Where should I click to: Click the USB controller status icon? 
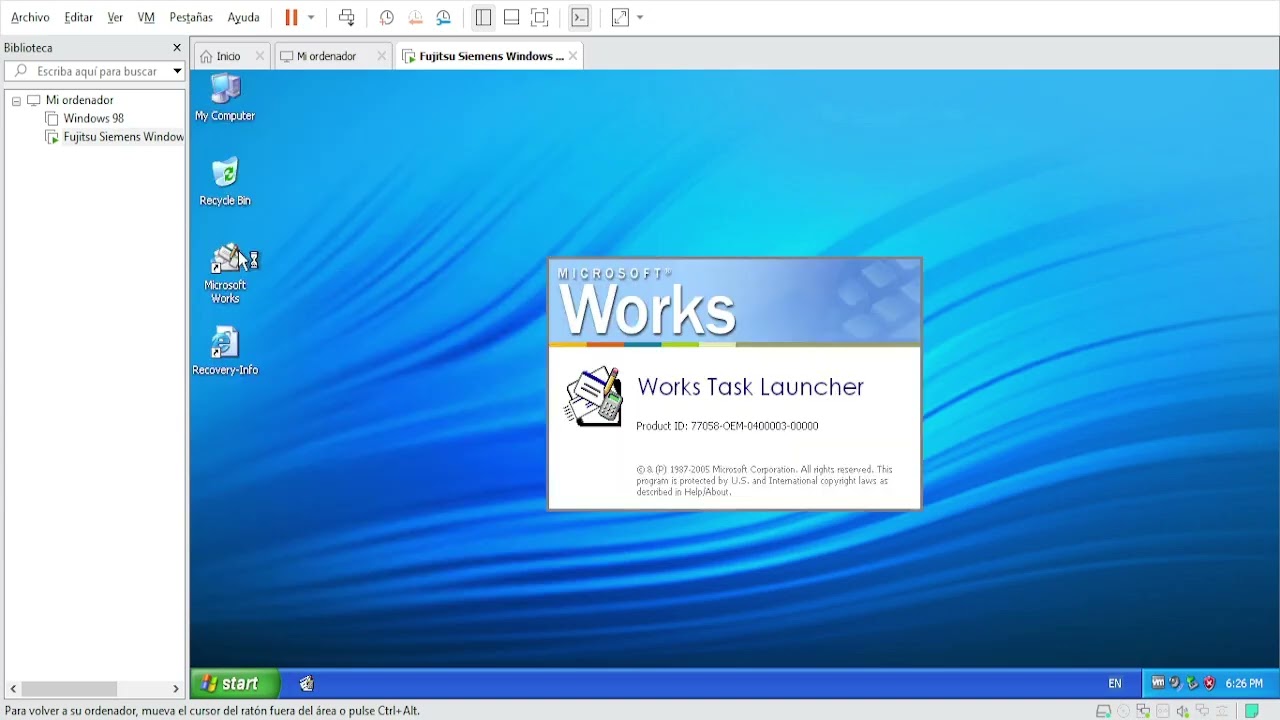point(1222,711)
